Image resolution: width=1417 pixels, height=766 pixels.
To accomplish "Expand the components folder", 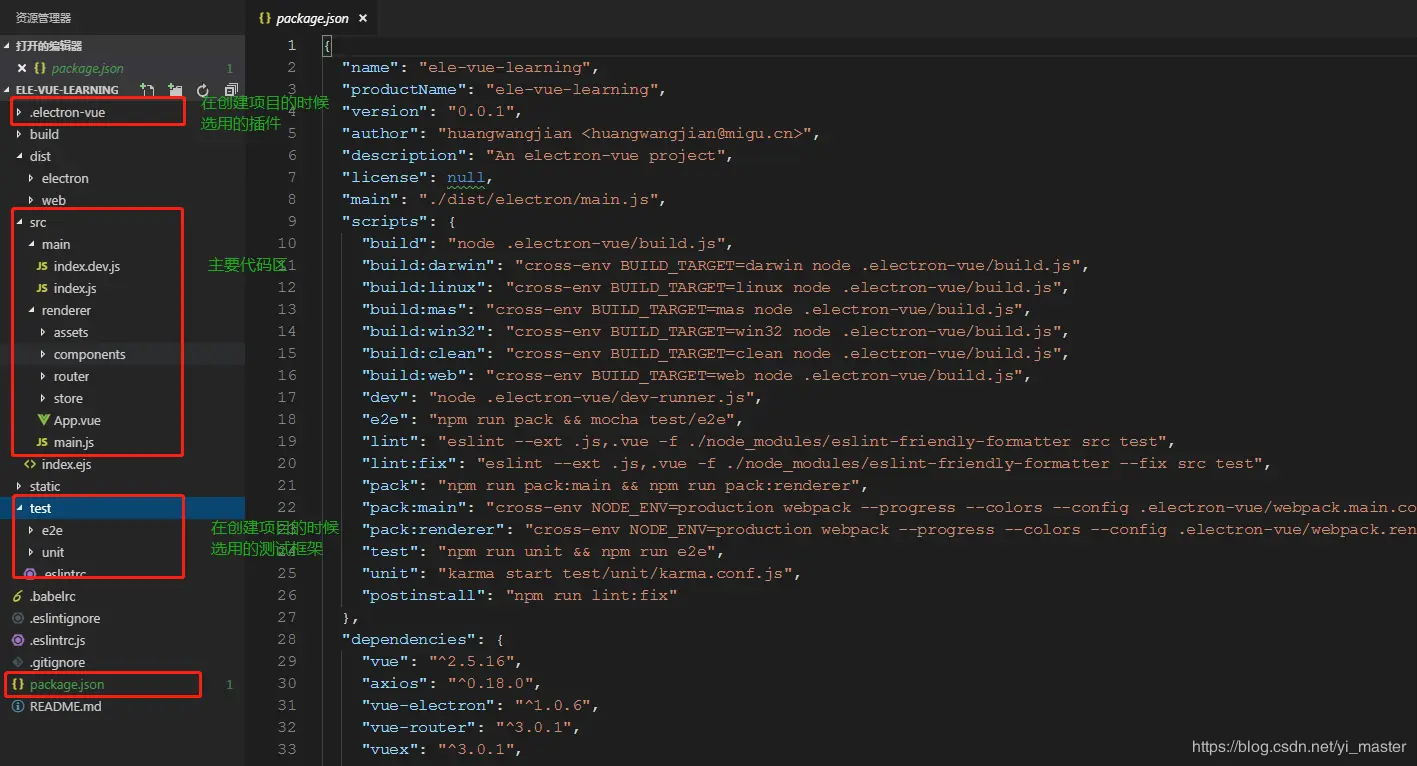I will (x=43, y=354).
